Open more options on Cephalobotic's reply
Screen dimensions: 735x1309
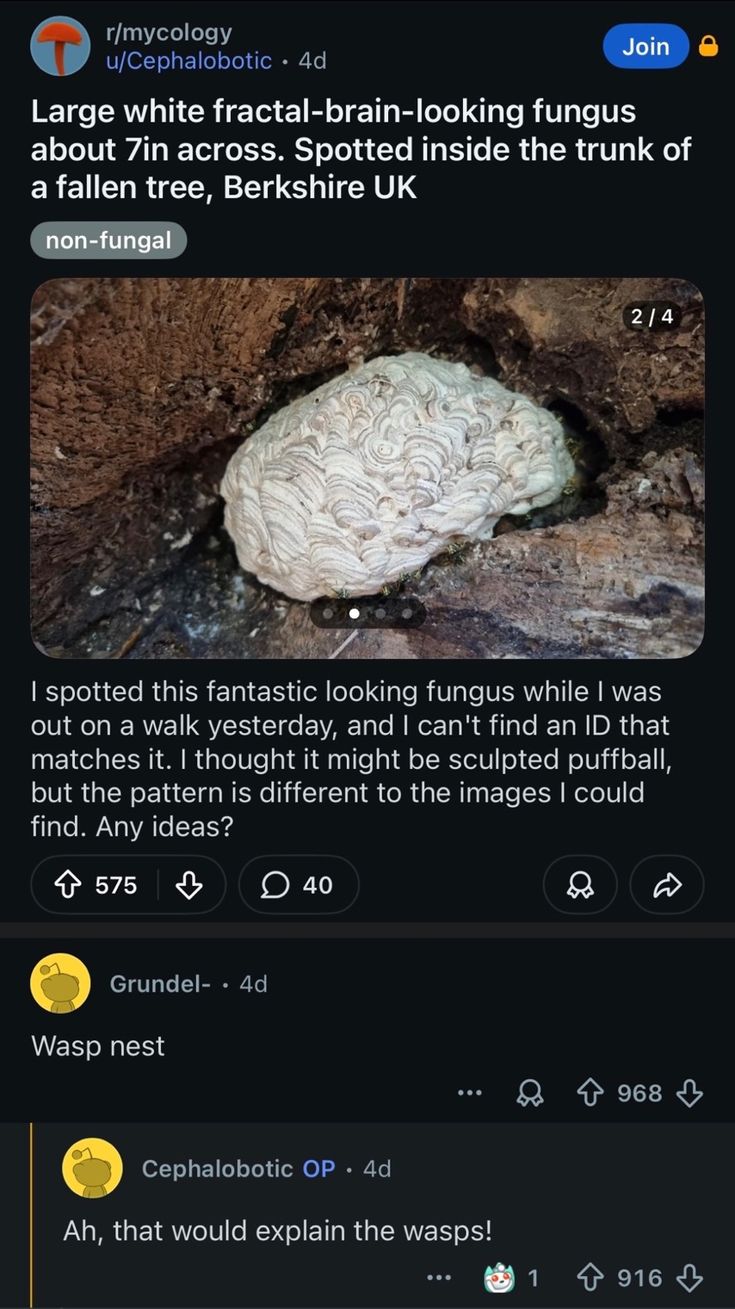(x=437, y=1277)
